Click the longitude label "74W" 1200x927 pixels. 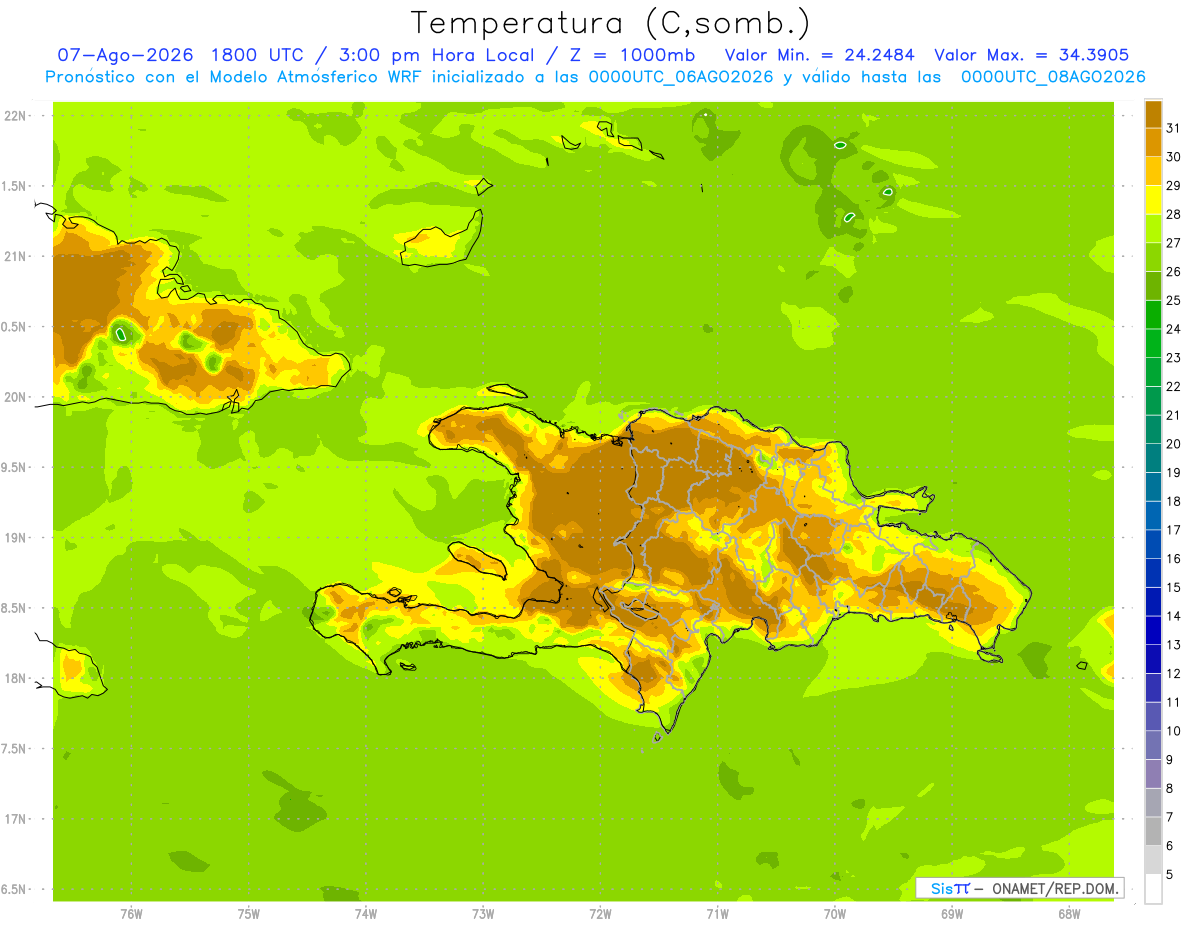click(366, 914)
